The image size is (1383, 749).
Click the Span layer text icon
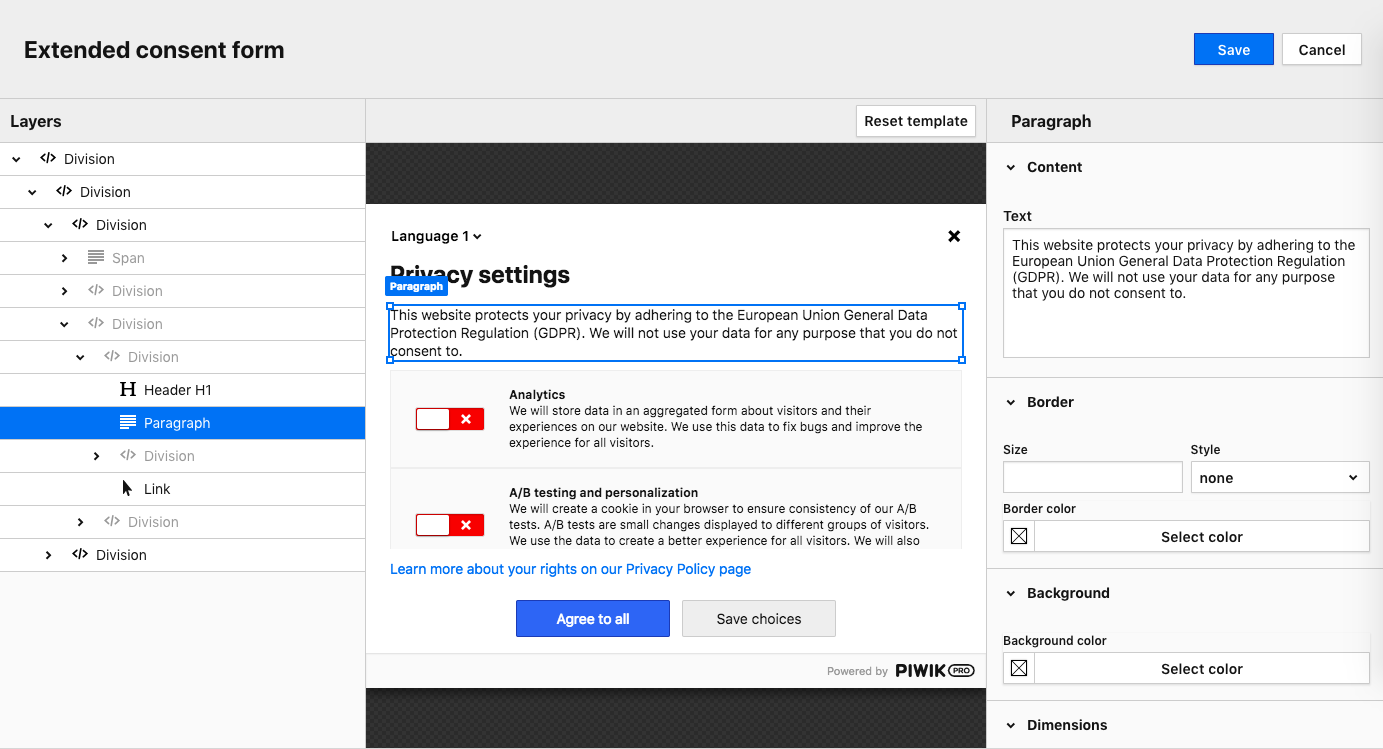[95, 257]
